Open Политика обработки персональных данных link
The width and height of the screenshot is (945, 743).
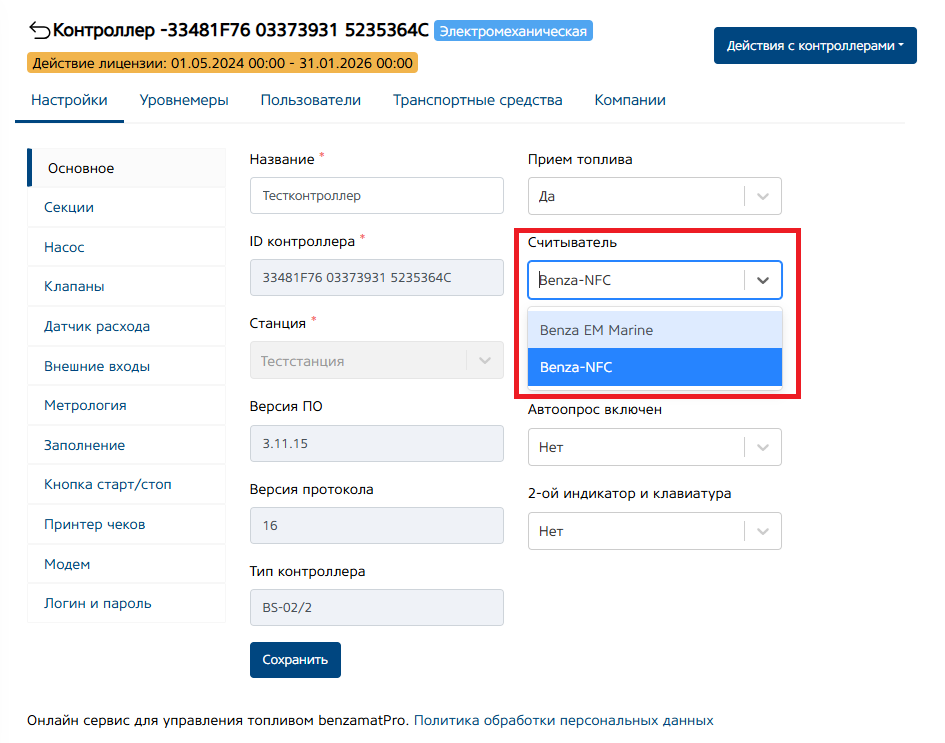click(563, 720)
